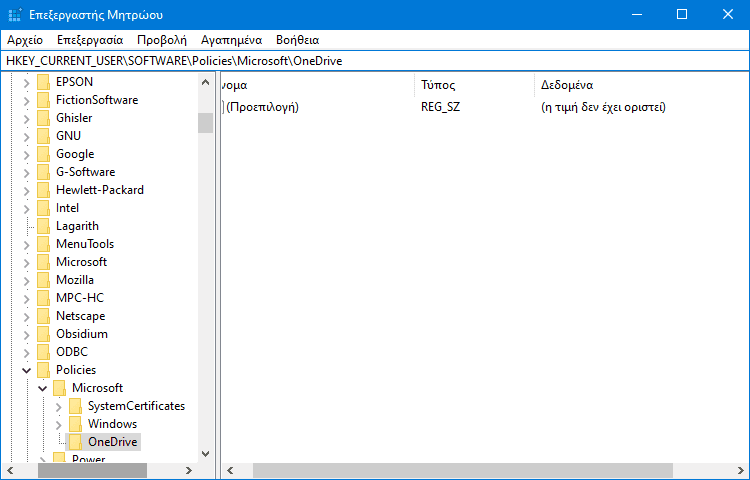Expand the ODBC key
Image resolution: width=750 pixels, height=480 pixels.
(x=27, y=353)
